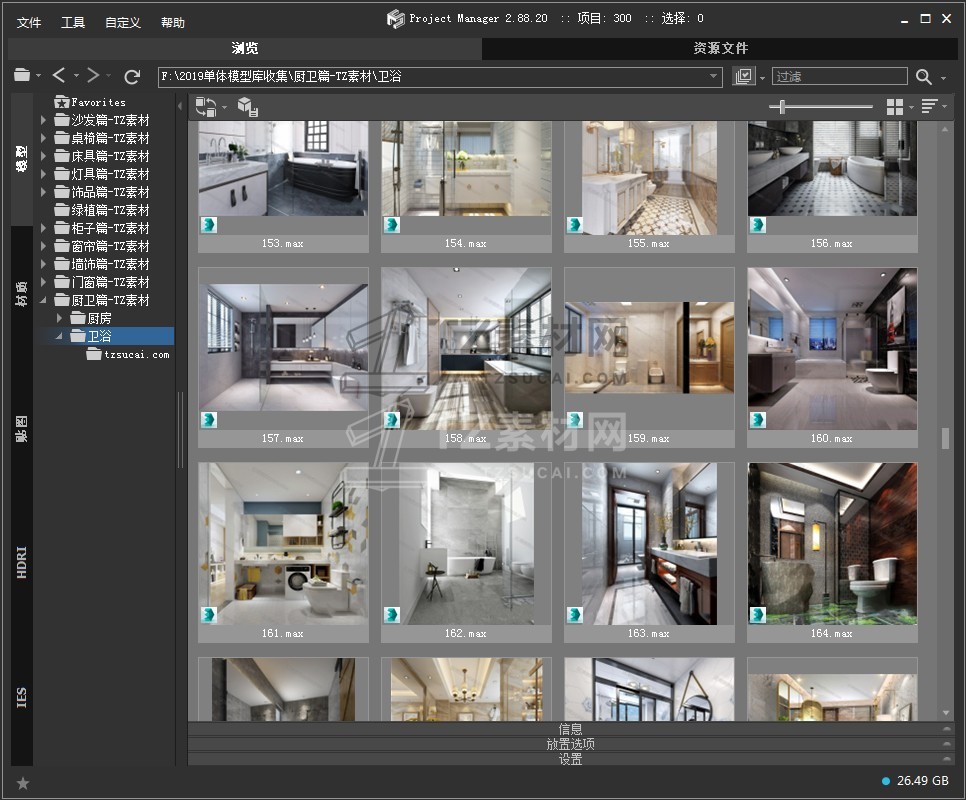Click the checklist filter icon beside path
The image size is (966, 800).
point(743,77)
